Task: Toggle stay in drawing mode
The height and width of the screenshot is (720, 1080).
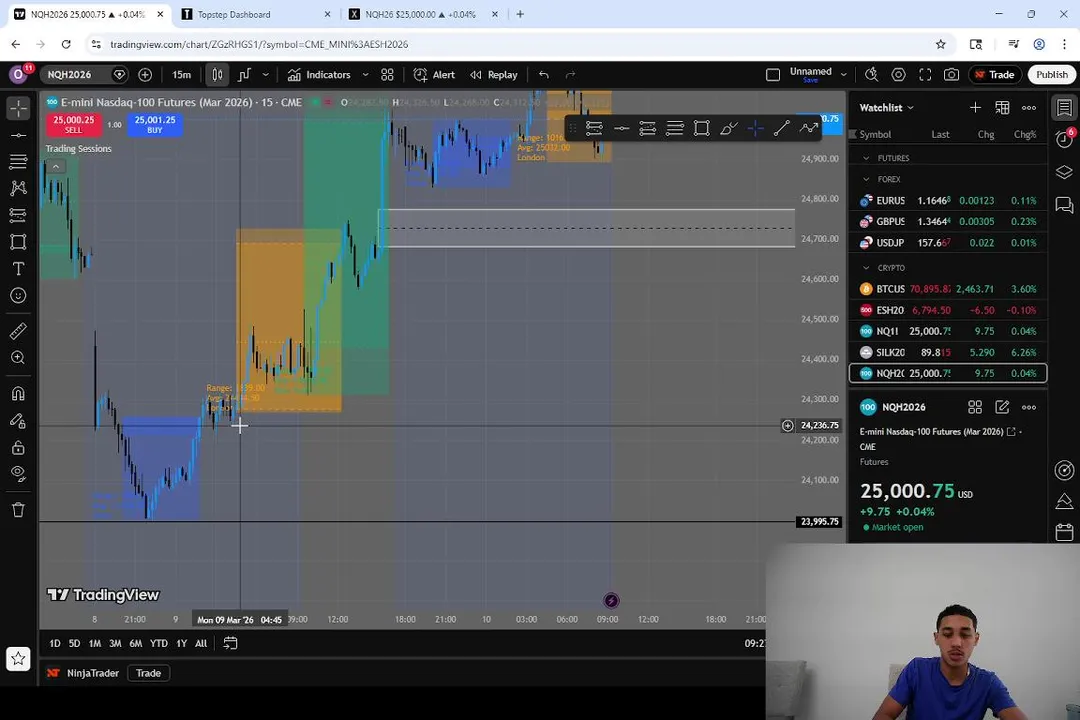Action: 19,420
